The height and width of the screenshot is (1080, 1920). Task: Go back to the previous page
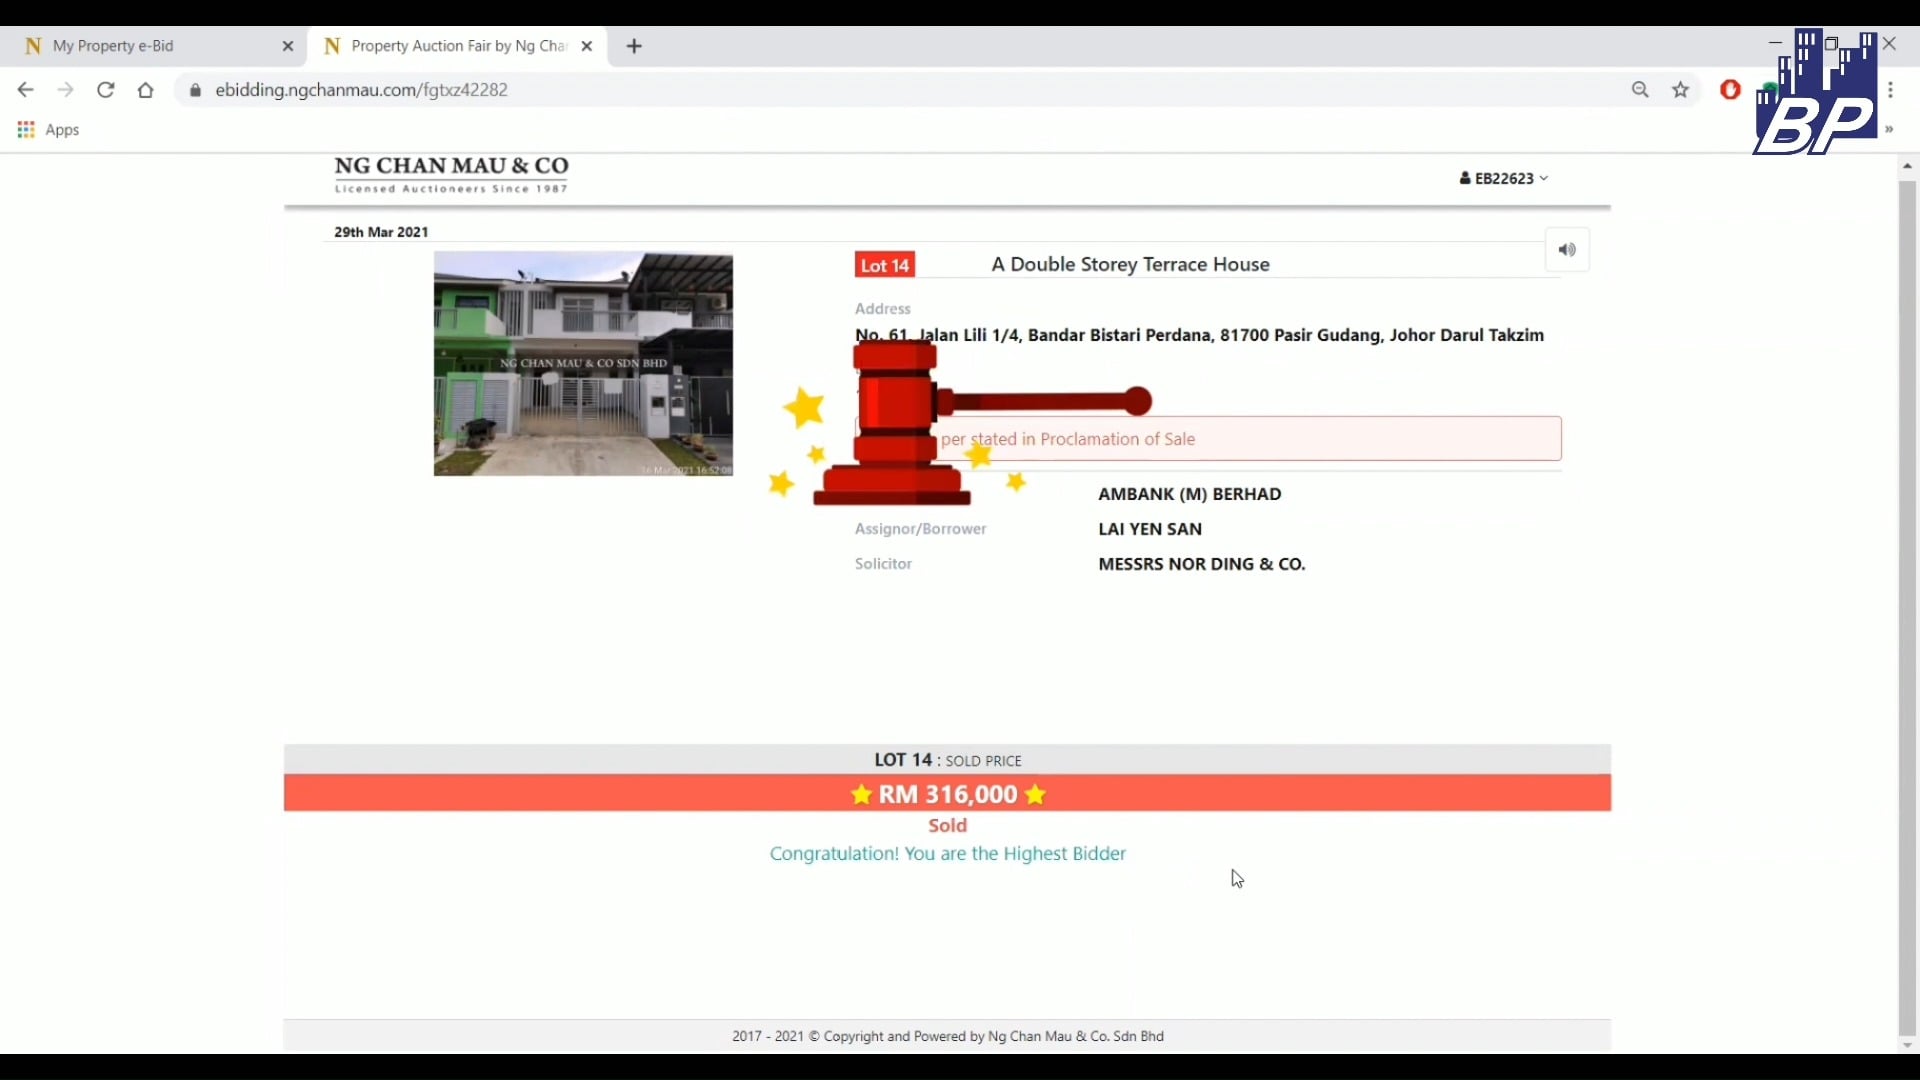pos(25,90)
